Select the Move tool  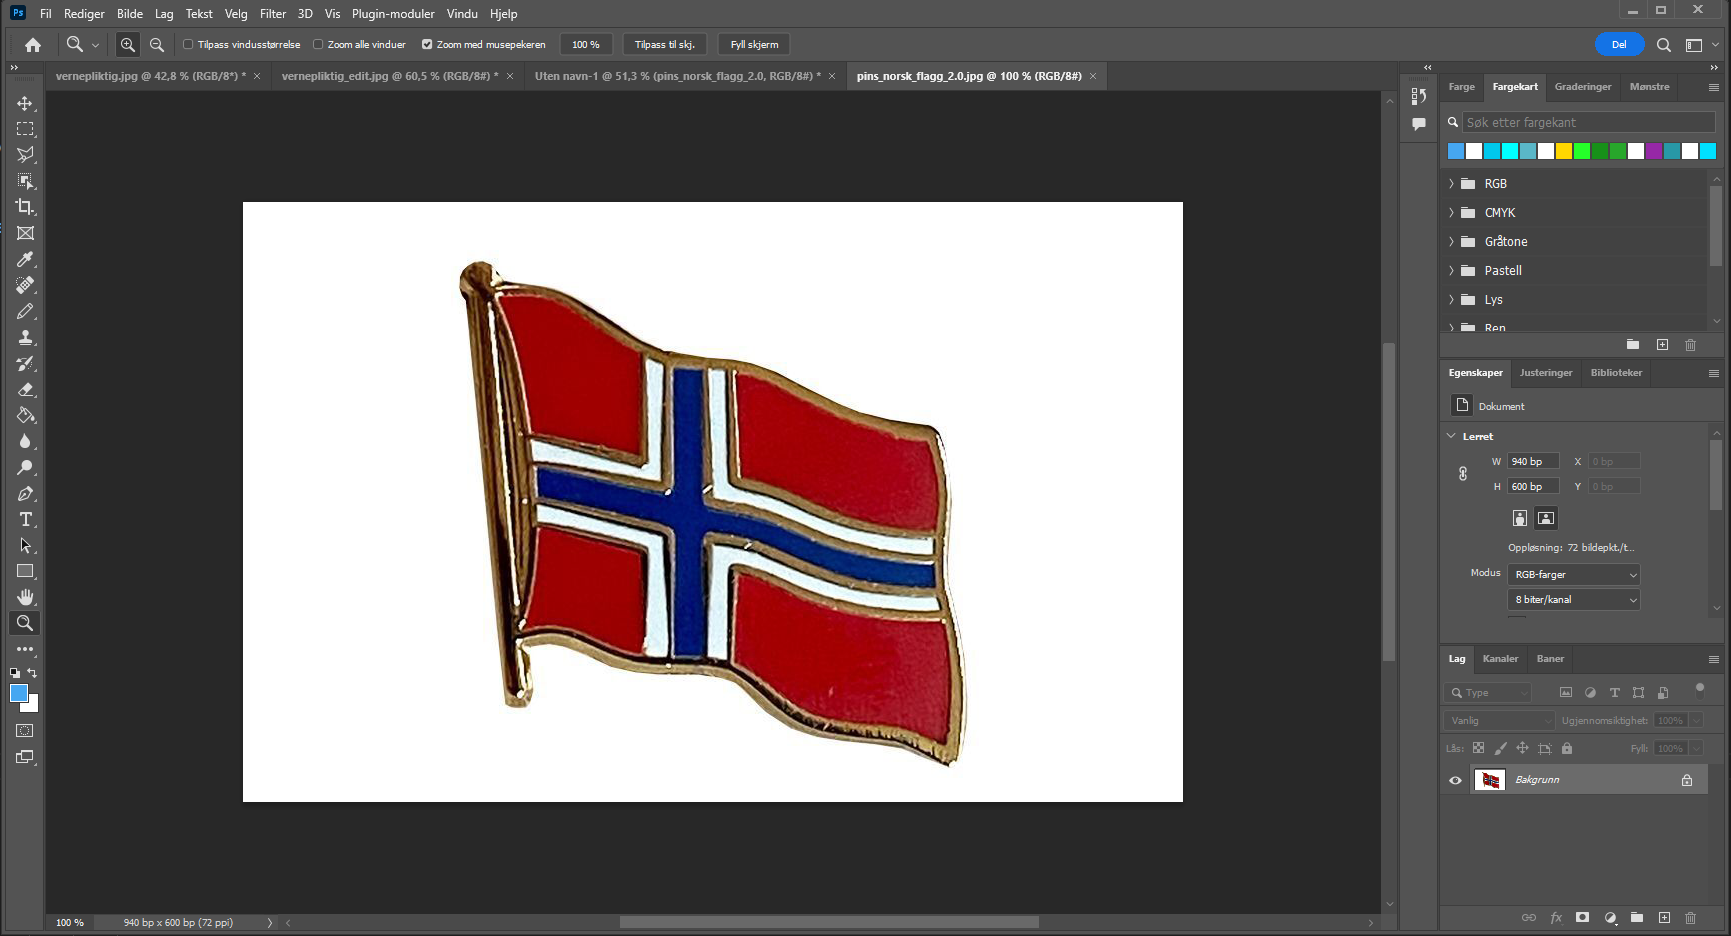click(25, 103)
